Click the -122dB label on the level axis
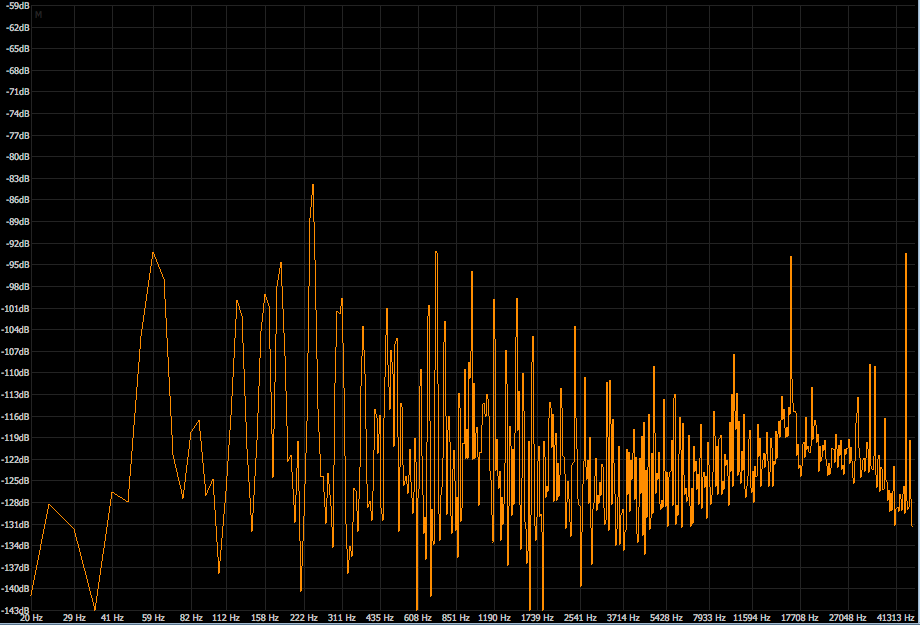This screenshot has height=625, width=920. 17,459
